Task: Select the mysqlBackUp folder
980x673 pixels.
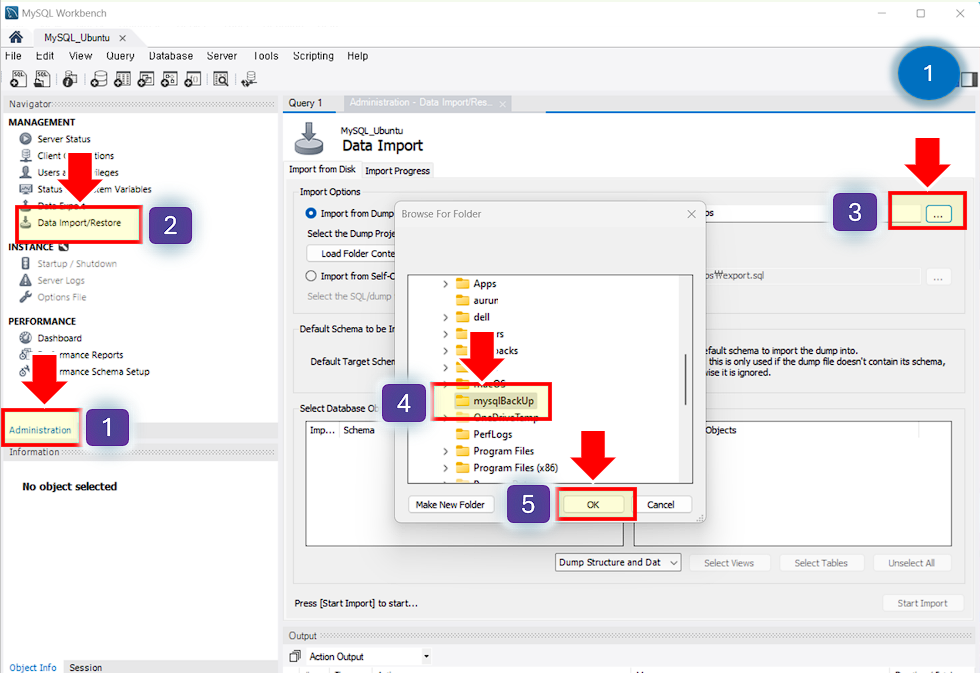Action: 503,401
